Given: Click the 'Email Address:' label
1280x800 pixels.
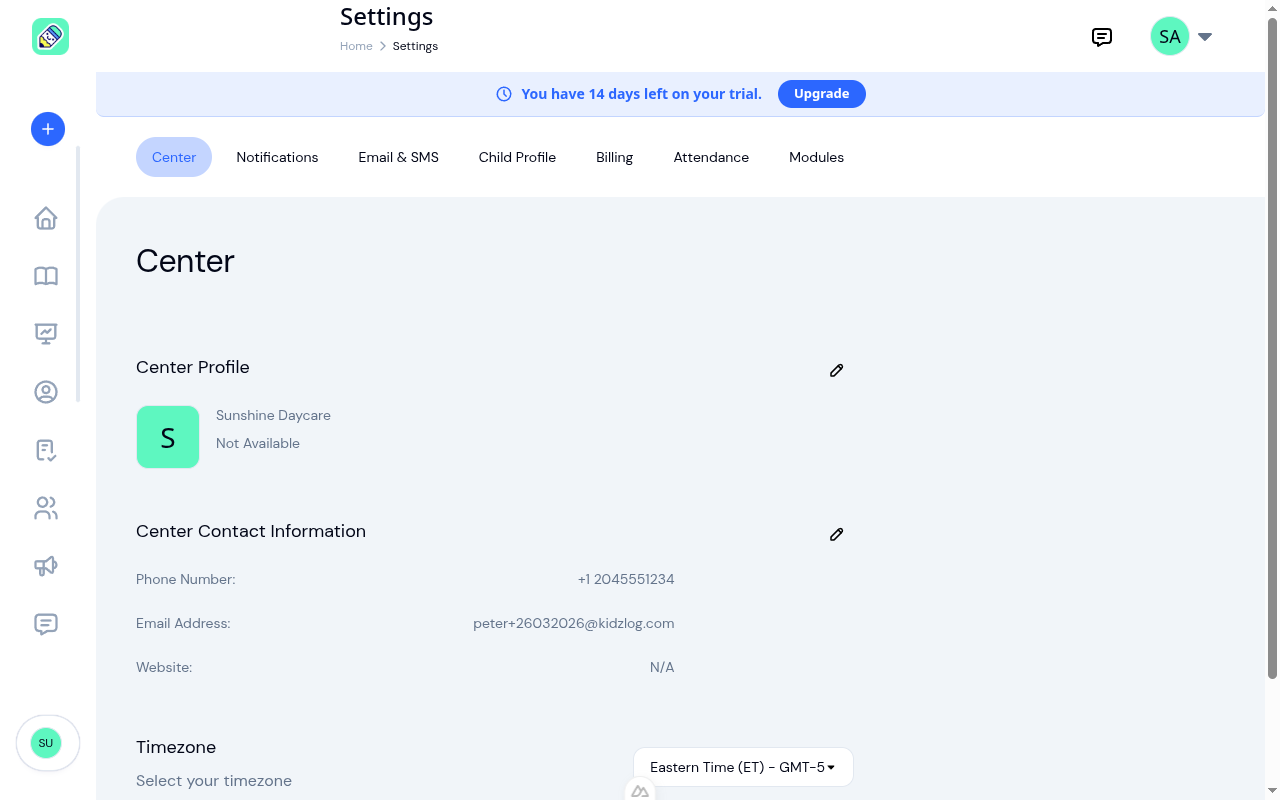Looking at the screenshot, I should 183,623.
